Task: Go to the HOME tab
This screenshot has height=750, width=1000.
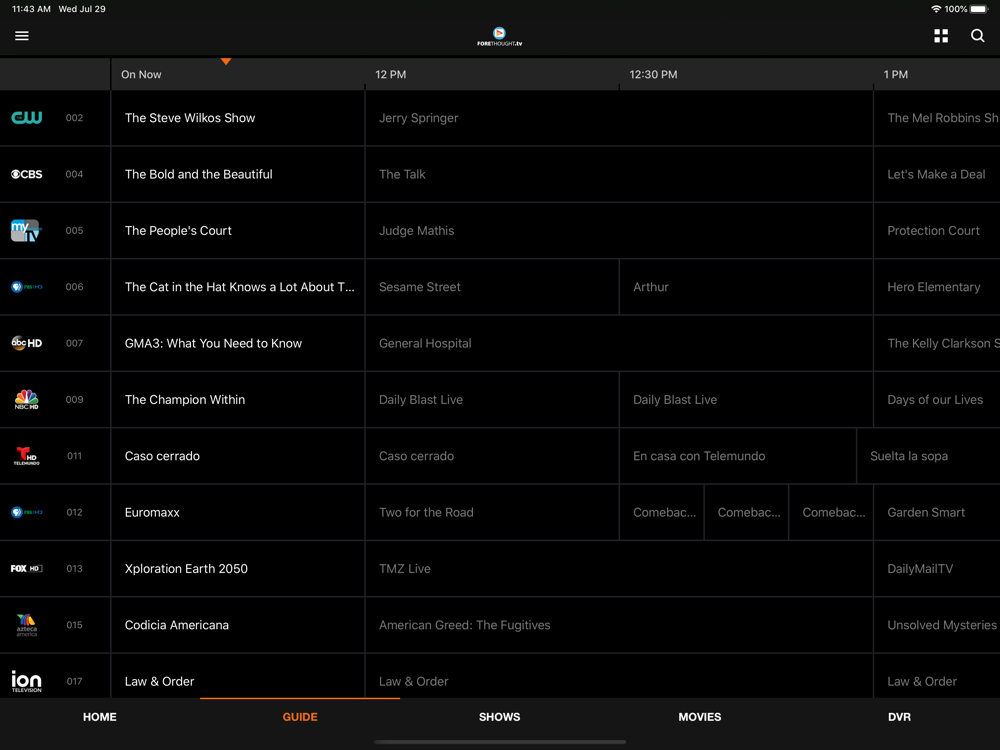Action: 99,717
